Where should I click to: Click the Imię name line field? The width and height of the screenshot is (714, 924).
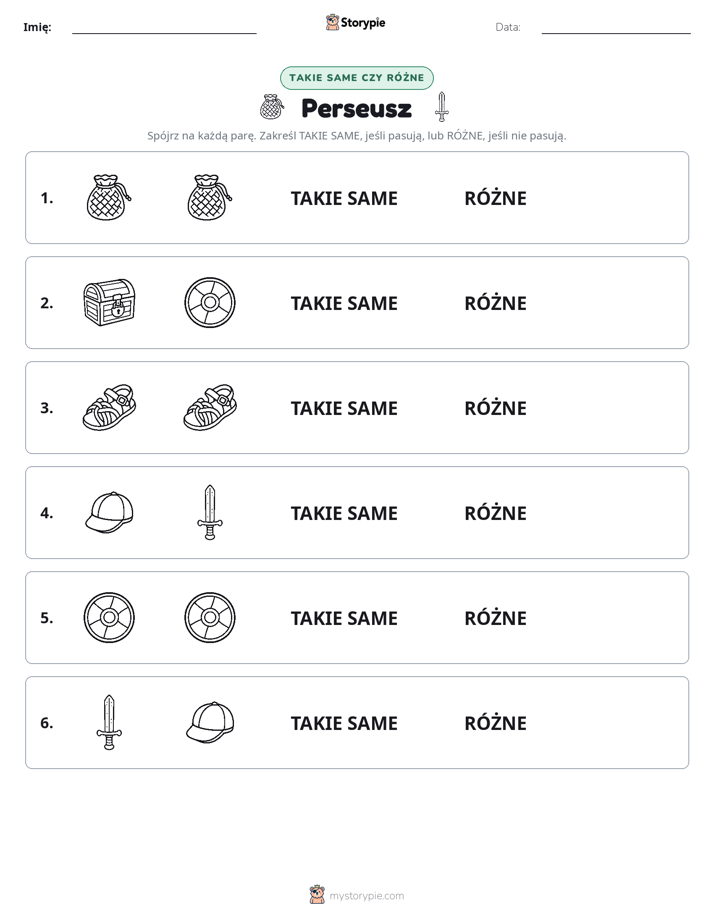pyautogui.click(x=164, y=27)
